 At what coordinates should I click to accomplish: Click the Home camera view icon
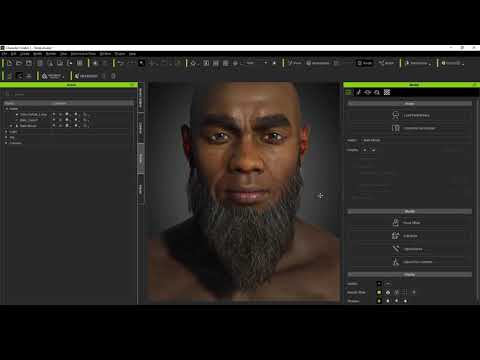pos(193,63)
